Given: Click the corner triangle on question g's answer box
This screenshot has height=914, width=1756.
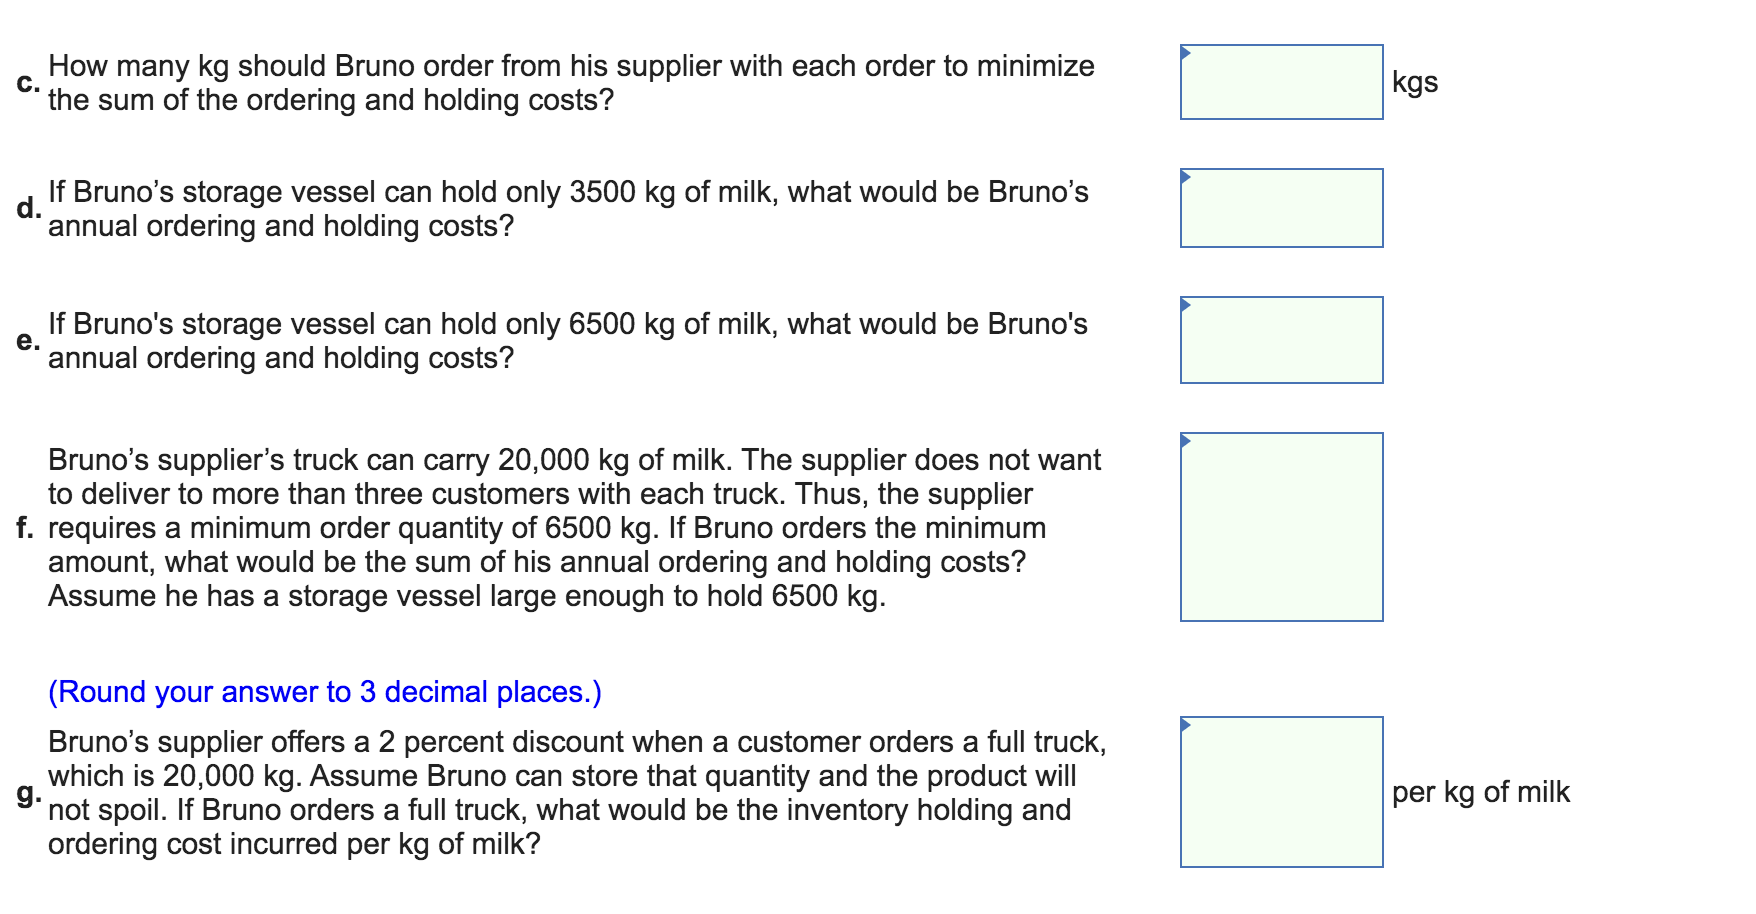Looking at the screenshot, I should [1187, 727].
